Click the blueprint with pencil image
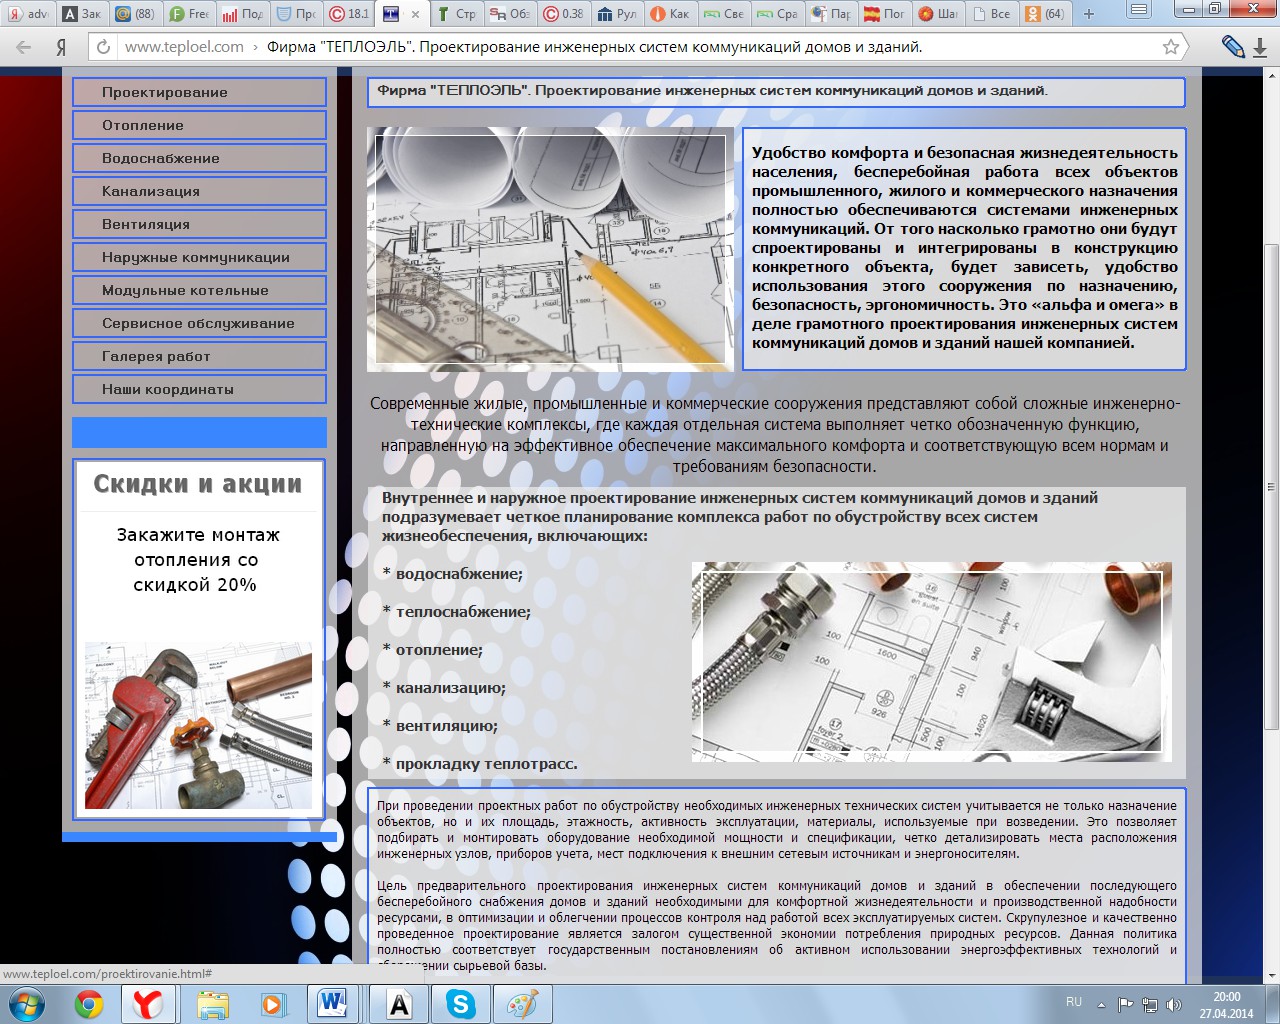1280x1024 pixels. [x=550, y=249]
